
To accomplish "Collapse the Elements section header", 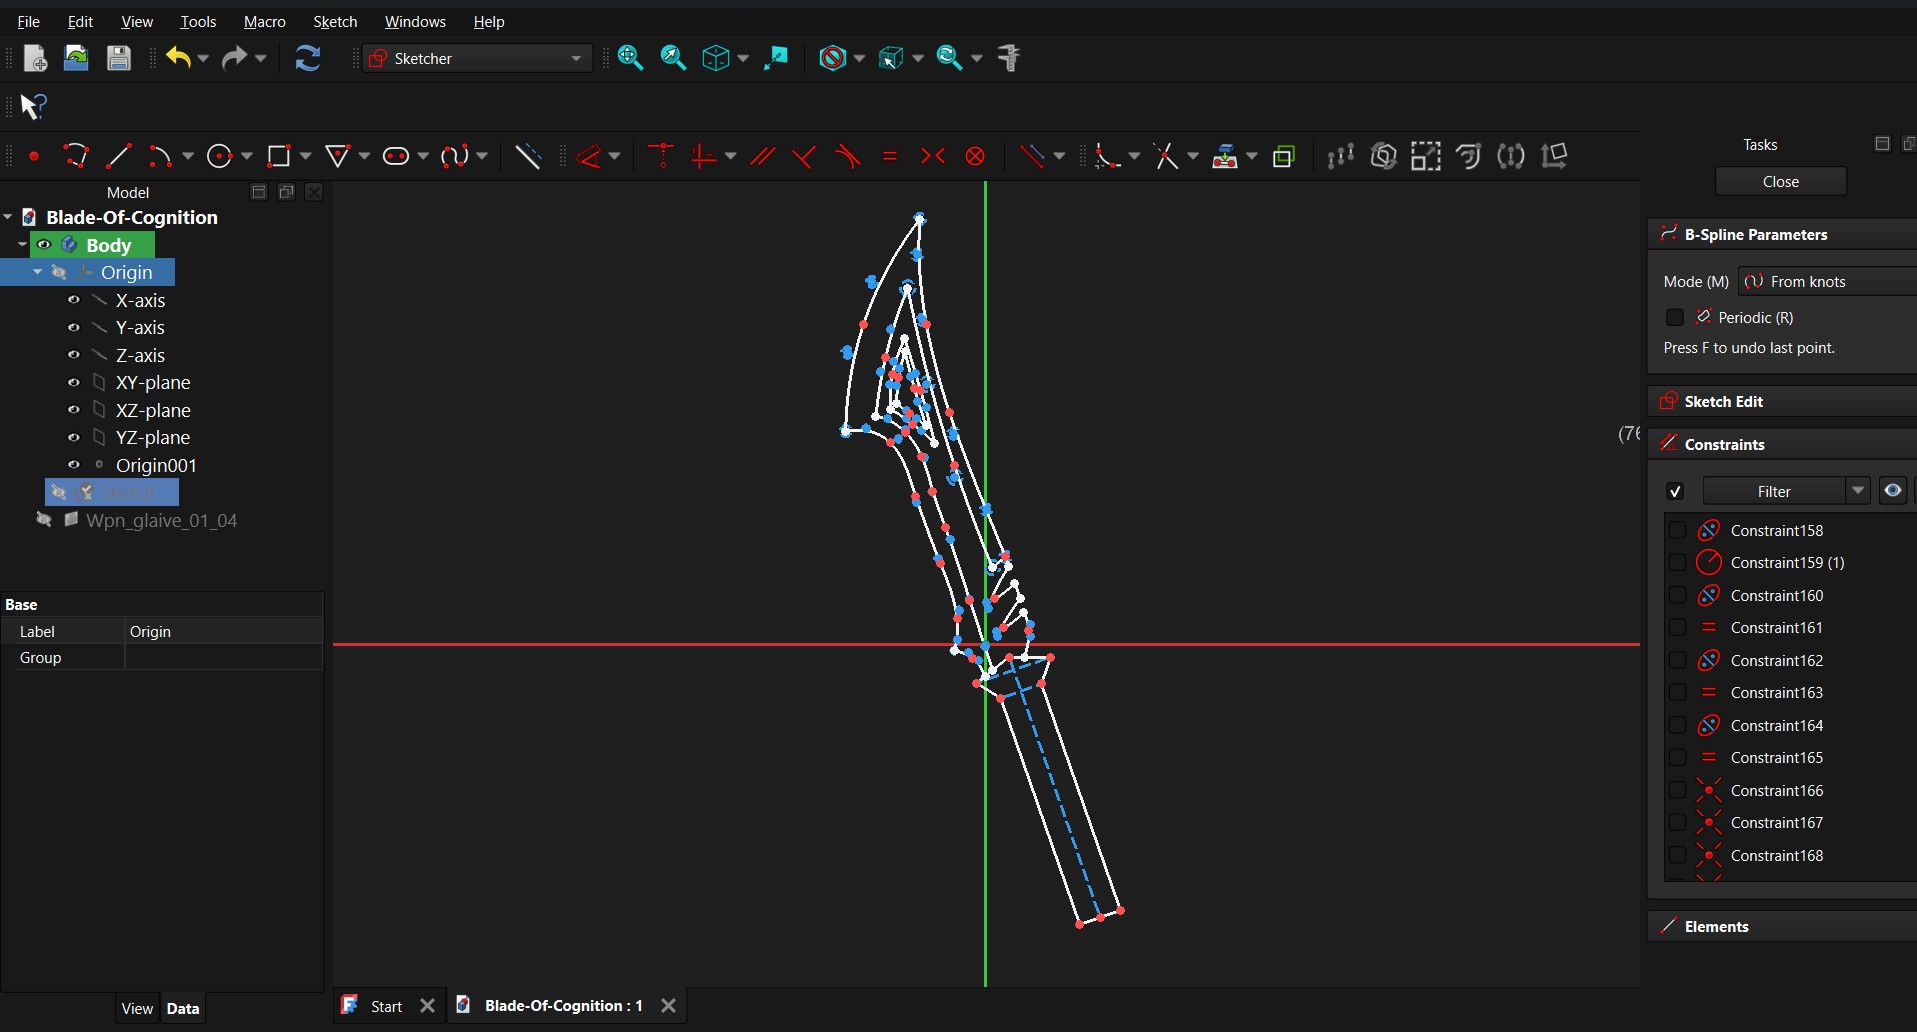I will click(1782, 926).
